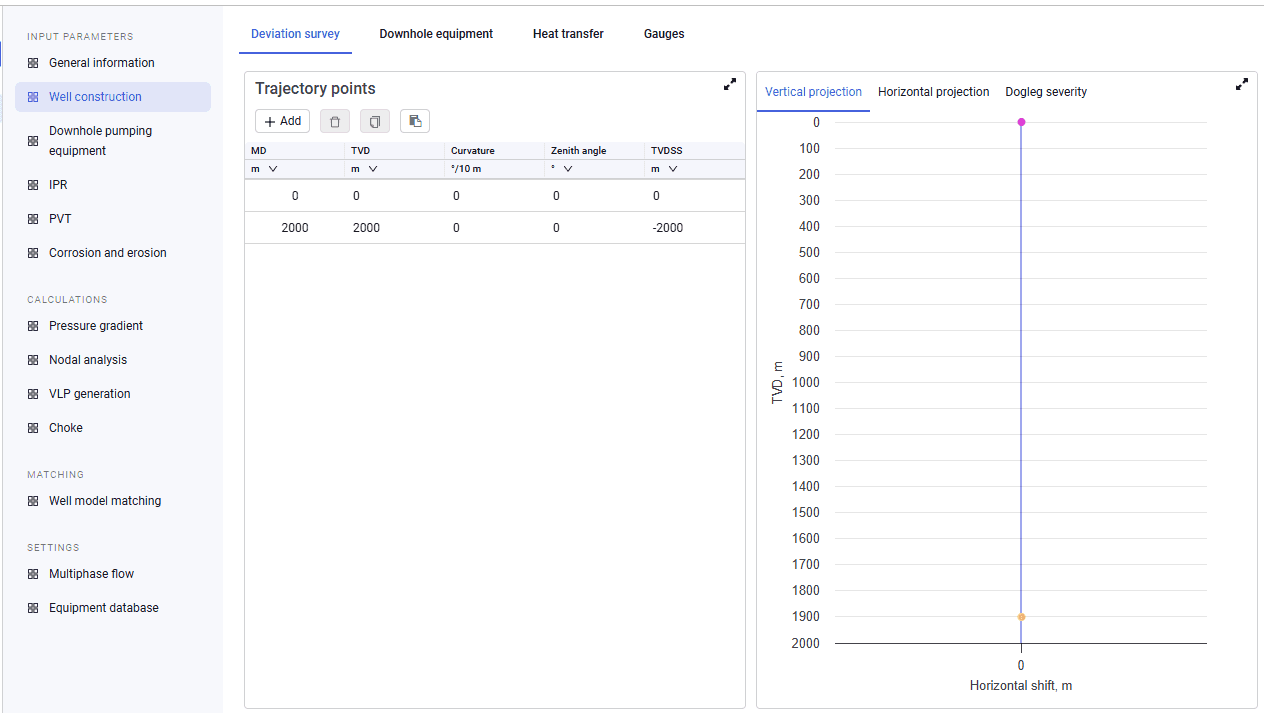Open the TVD unit dropdown
Screen dimensions: 1264x713
pos(365,169)
